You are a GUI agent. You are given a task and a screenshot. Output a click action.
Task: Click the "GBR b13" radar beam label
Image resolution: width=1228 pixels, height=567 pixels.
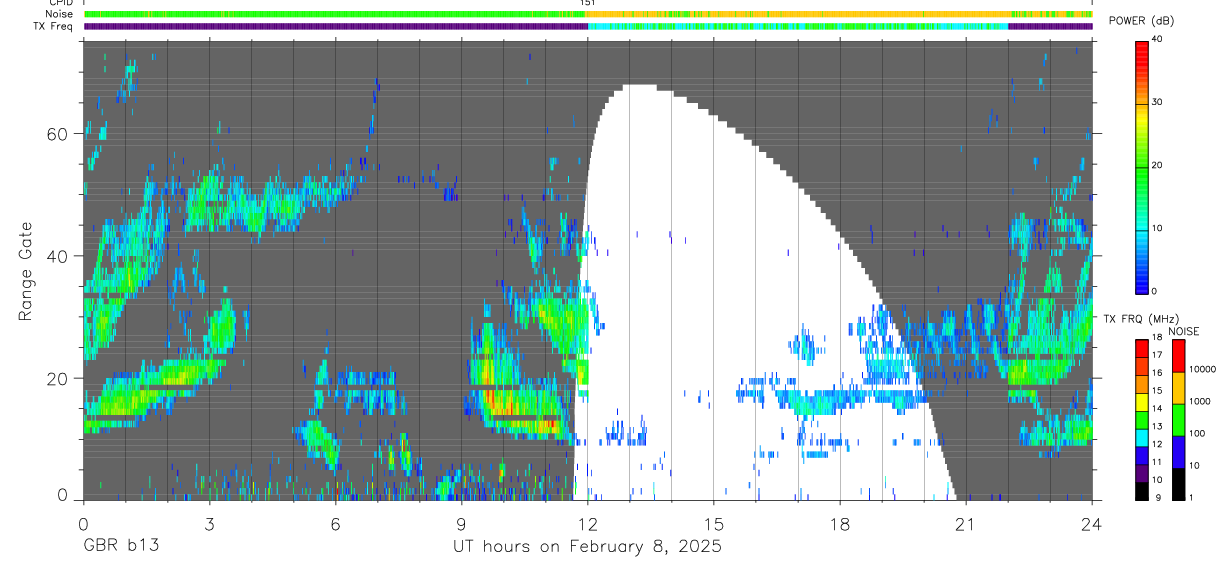(x=121, y=547)
